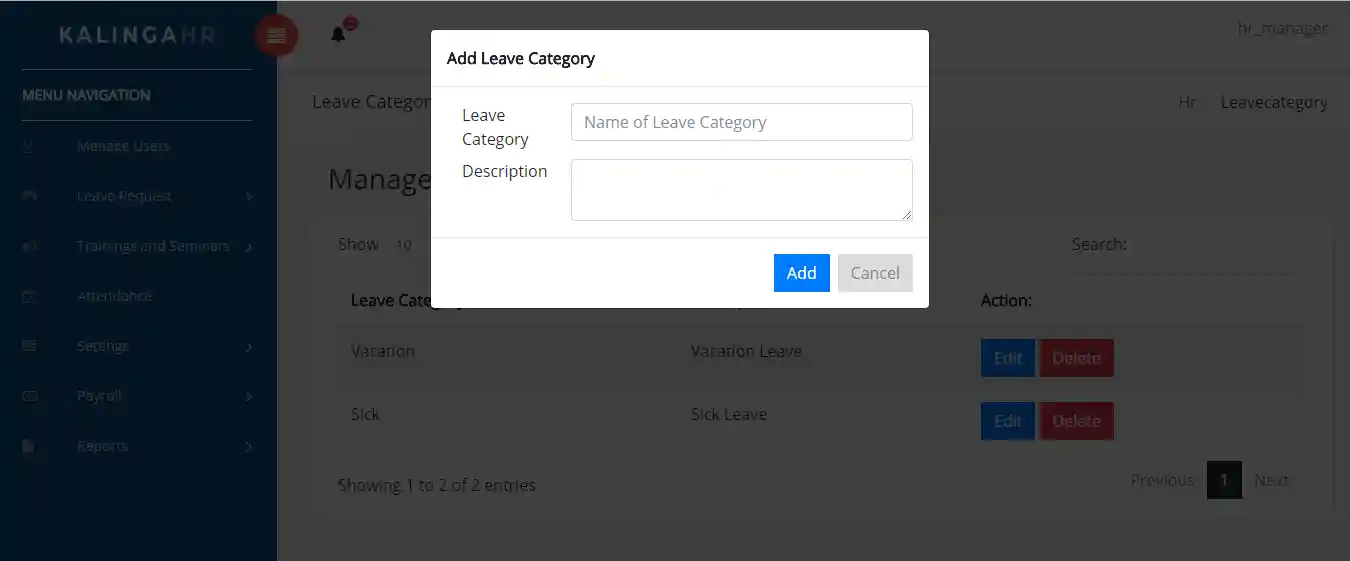Click the Cancel button in dialog
The width and height of the screenshot is (1350, 561).
point(875,273)
